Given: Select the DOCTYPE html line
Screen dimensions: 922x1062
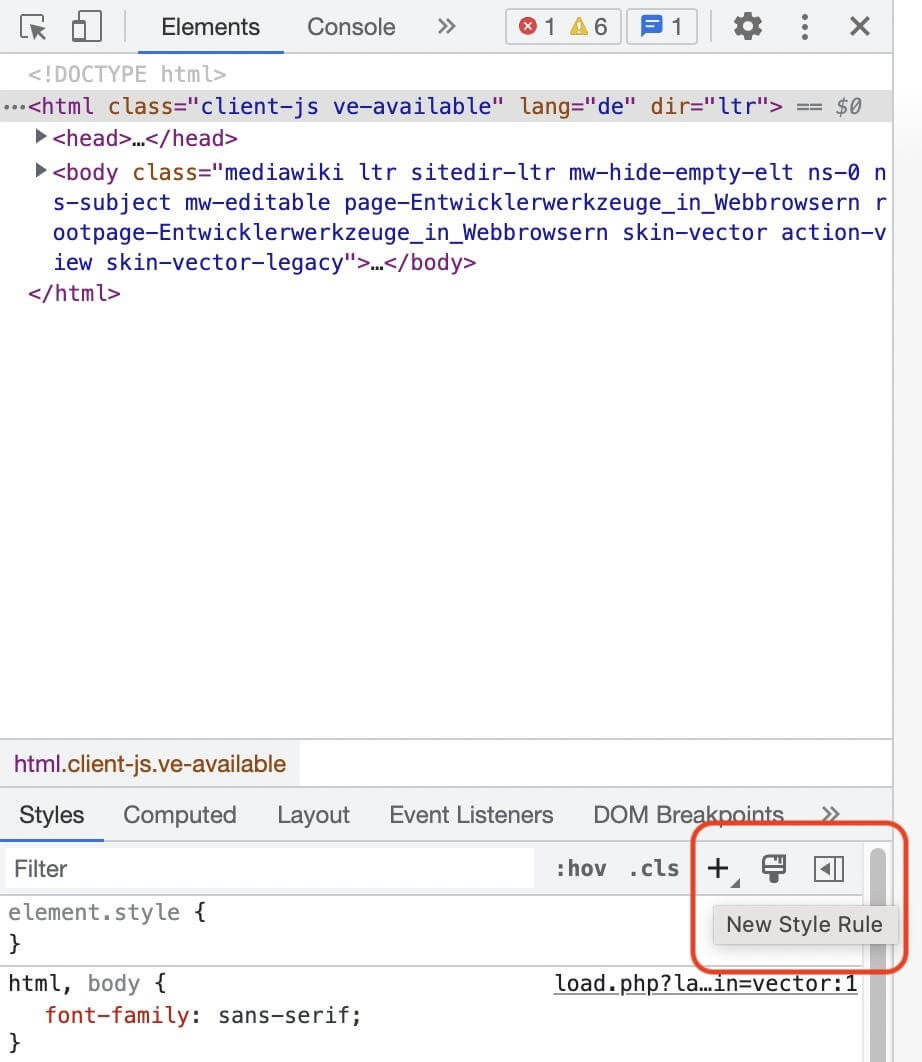Looking at the screenshot, I should point(127,74).
